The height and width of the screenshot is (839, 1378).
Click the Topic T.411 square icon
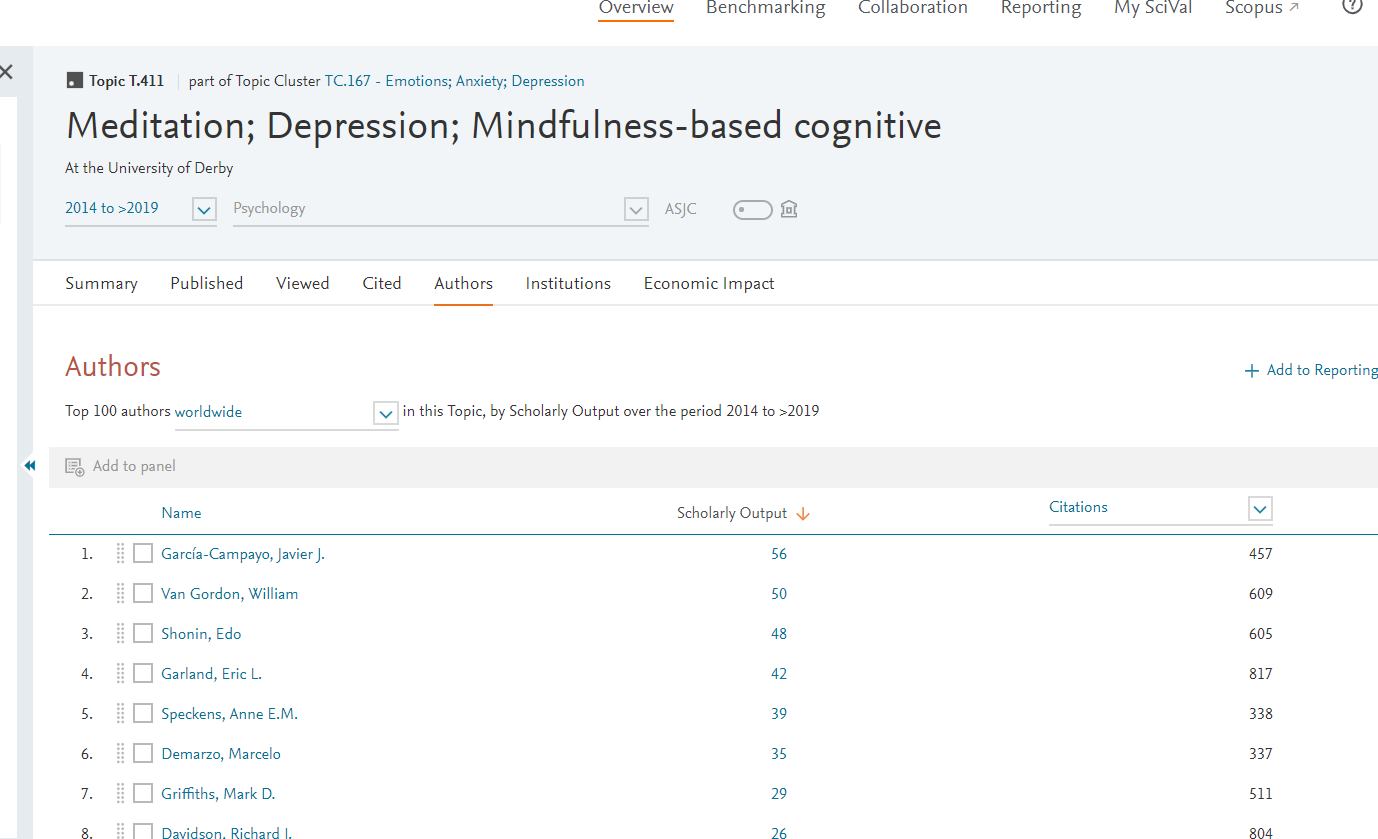(73, 82)
